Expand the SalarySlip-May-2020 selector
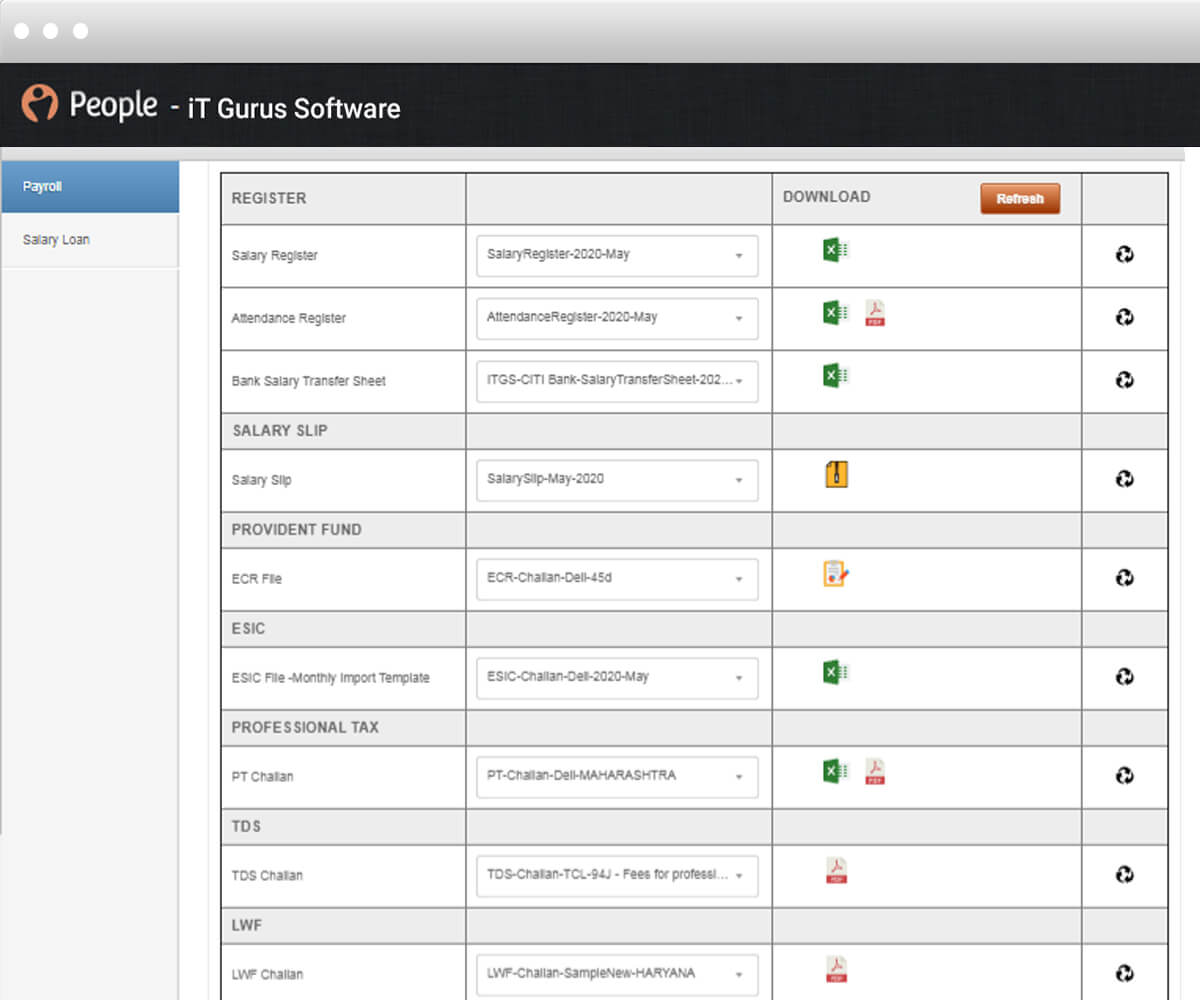Viewport: 1200px width, 1000px height. coord(616,480)
